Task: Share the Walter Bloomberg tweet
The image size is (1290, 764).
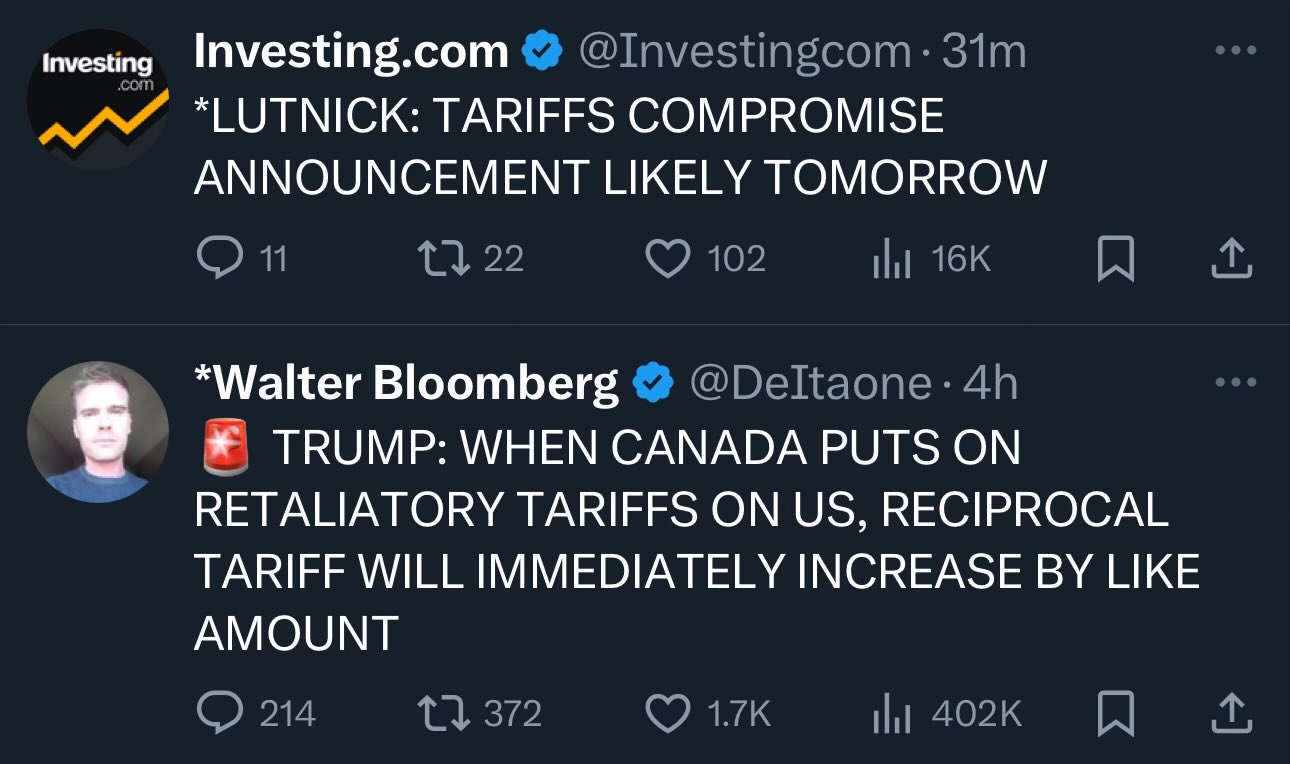Action: point(1231,713)
